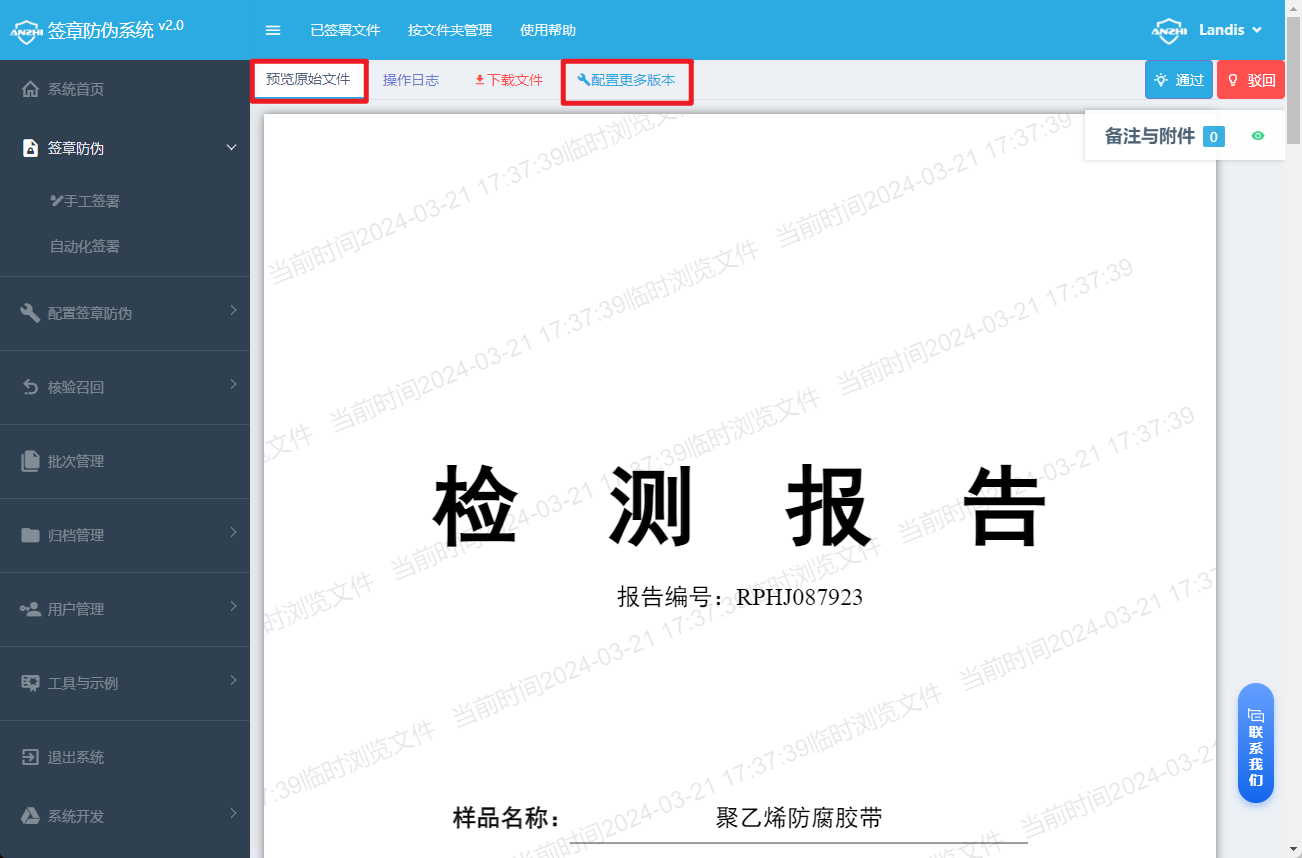1302x858 pixels.
Task: Click the documents icon for 批次管理
Action: (x=30, y=461)
